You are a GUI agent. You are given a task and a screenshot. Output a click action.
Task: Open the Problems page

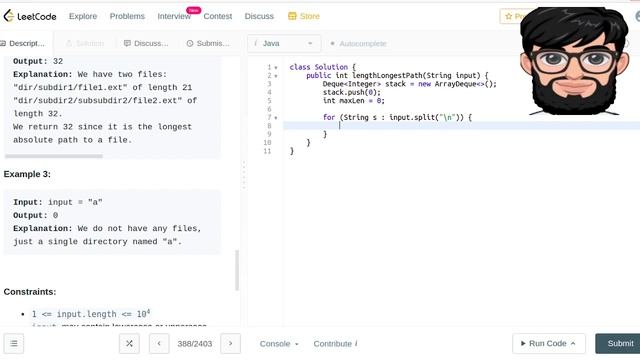[x=127, y=16]
